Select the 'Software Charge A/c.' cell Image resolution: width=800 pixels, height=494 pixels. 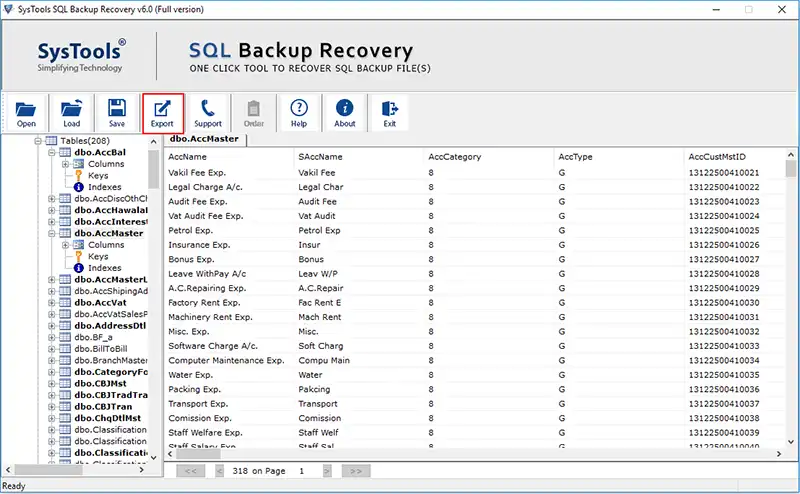pyautogui.click(x=229, y=346)
